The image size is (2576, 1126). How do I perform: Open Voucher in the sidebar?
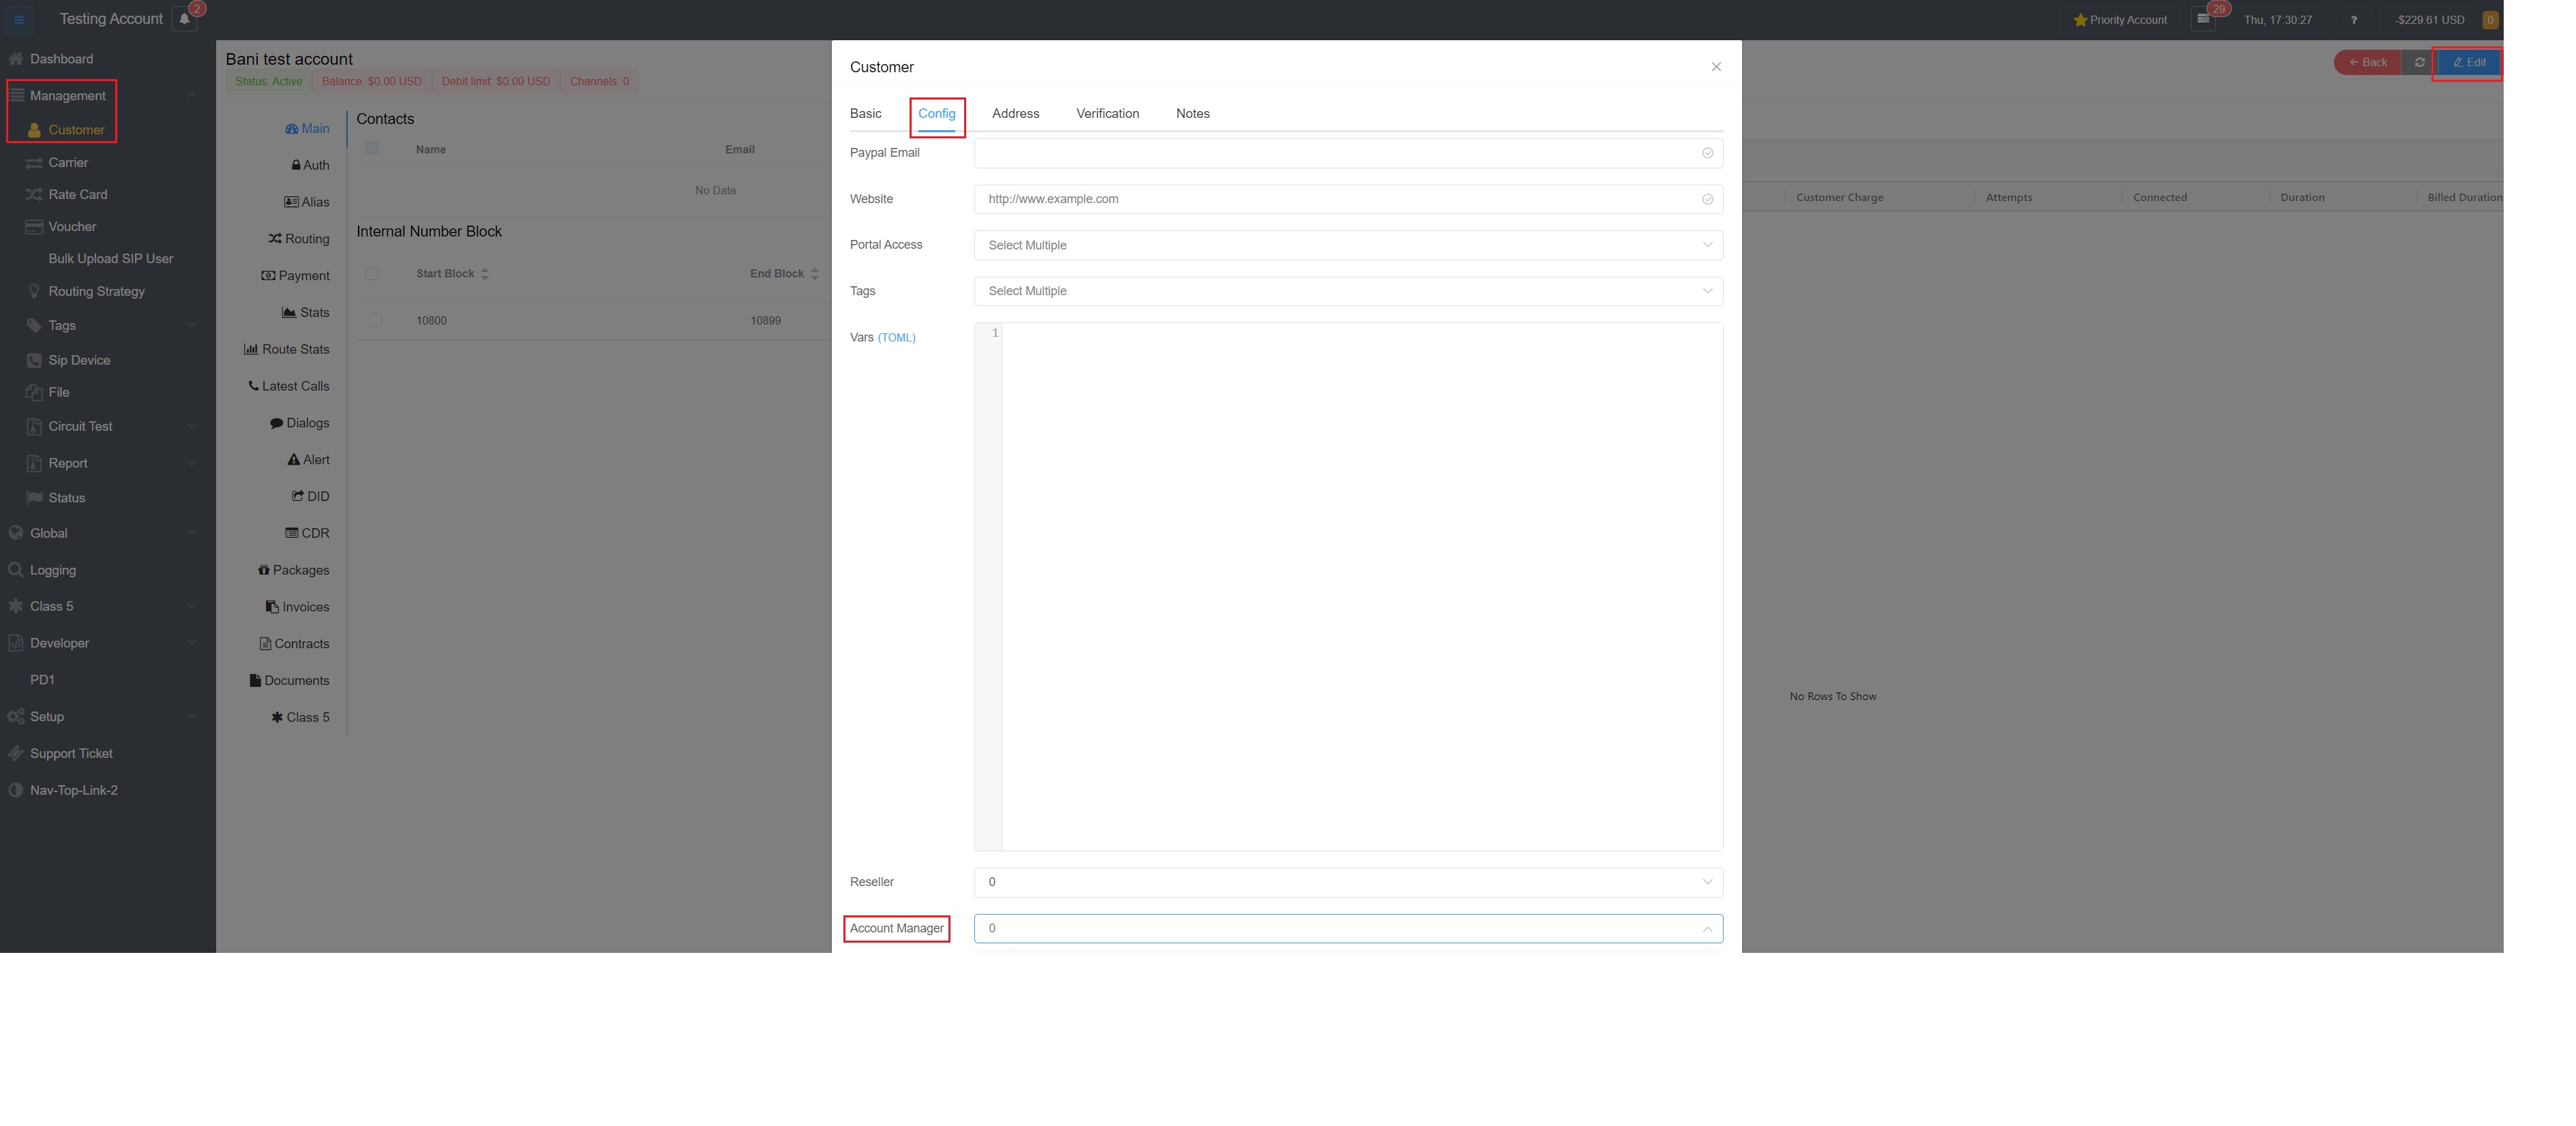click(72, 227)
